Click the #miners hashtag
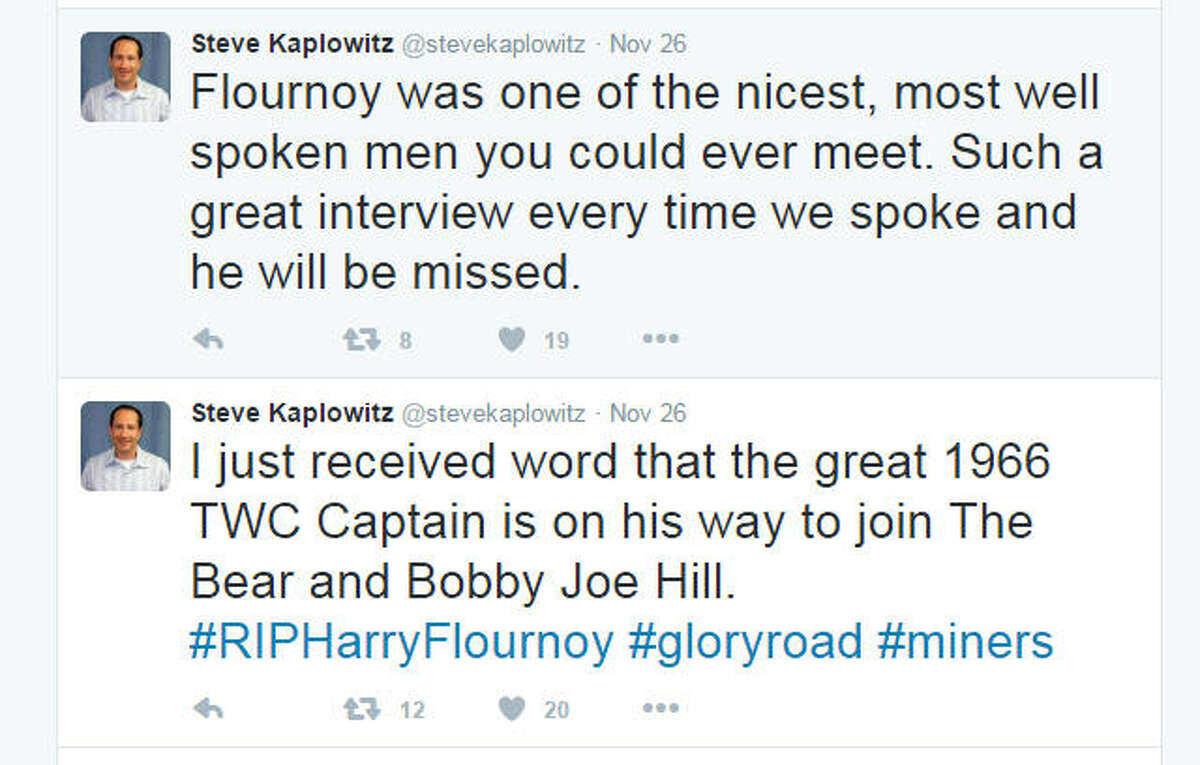Screen dimensions: 1200x765 coord(965,642)
